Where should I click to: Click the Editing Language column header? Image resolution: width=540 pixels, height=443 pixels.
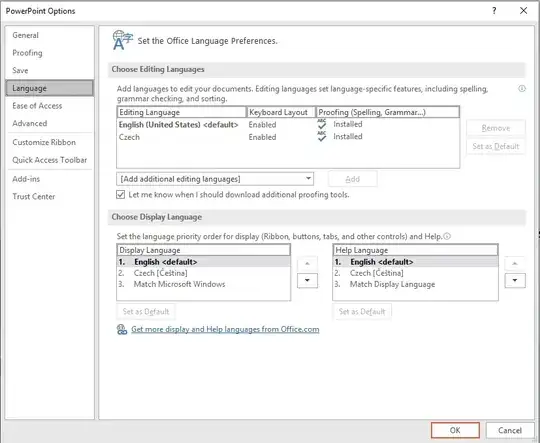[181, 112]
